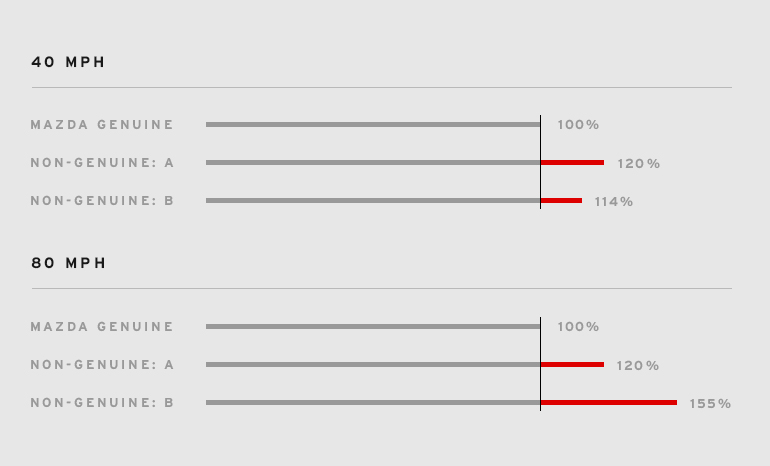Click the 100% value in the 40 MPH chart
Viewport: 770px width, 466px height.
click(578, 125)
